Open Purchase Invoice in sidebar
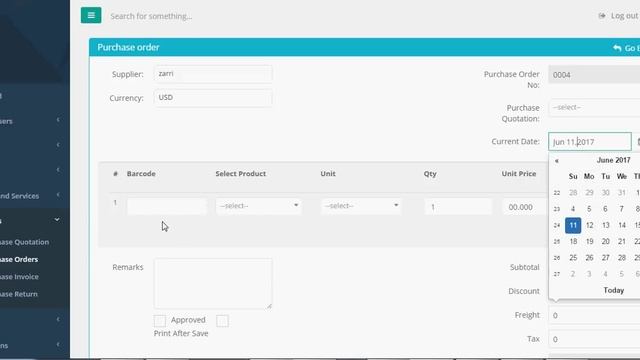The height and width of the screenshot is (360, 640). tap(20, 277)
